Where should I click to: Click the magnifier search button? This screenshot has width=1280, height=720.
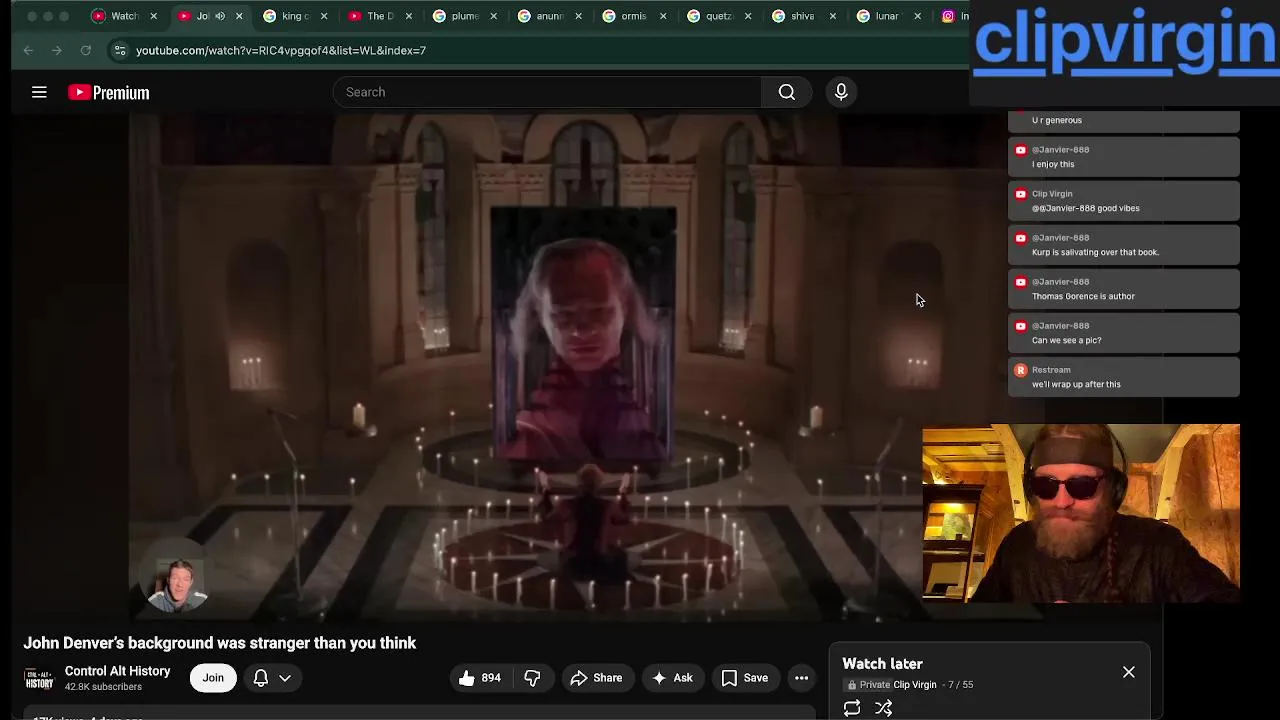787,92
